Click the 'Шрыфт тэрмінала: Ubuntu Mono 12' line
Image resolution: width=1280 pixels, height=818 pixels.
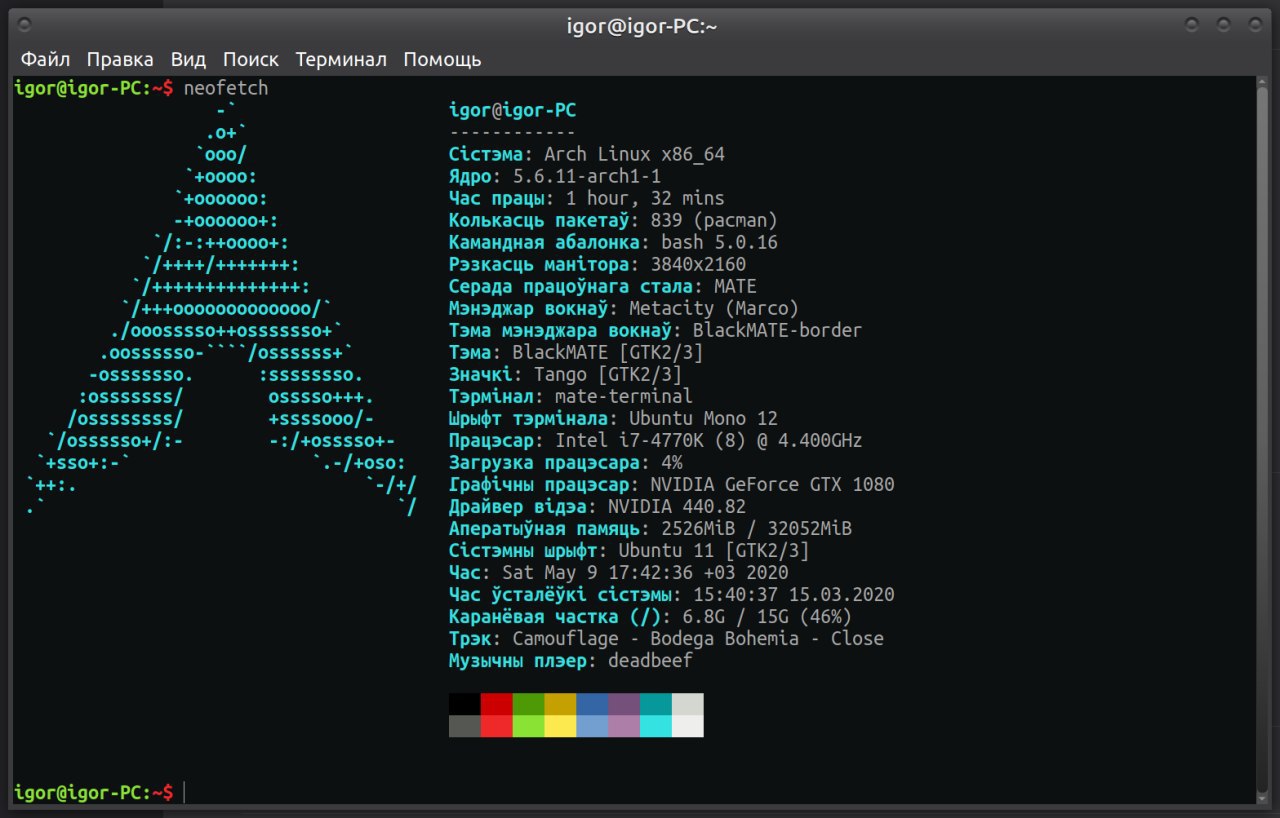point(613,418)
